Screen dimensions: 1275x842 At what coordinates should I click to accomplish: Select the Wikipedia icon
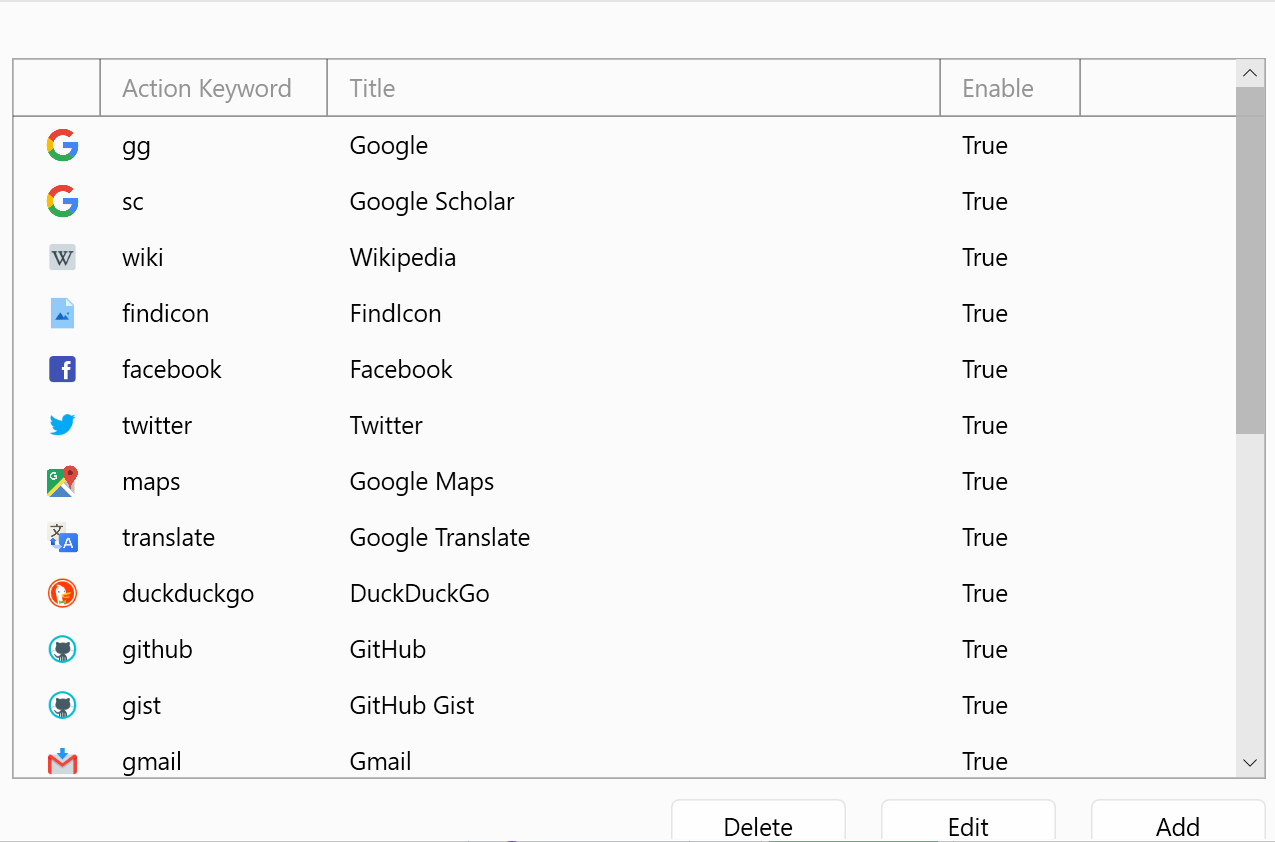62,257
